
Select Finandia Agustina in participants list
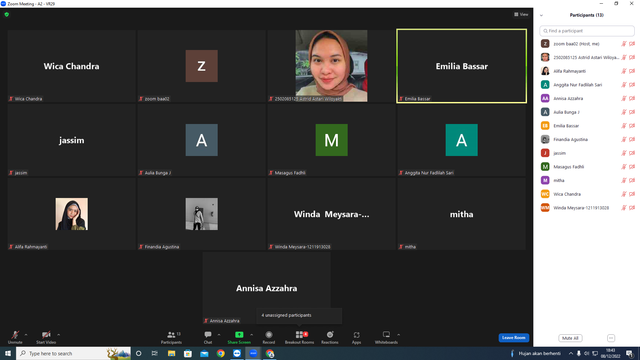tap(587, 139)
